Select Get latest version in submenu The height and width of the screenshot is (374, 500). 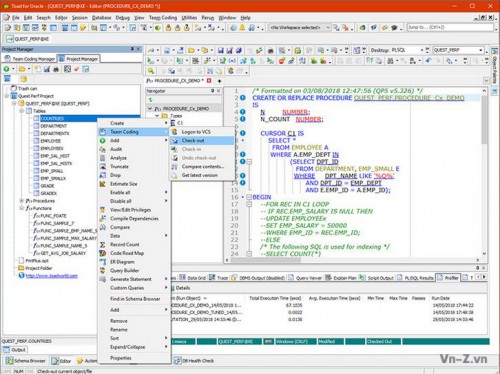202,175
